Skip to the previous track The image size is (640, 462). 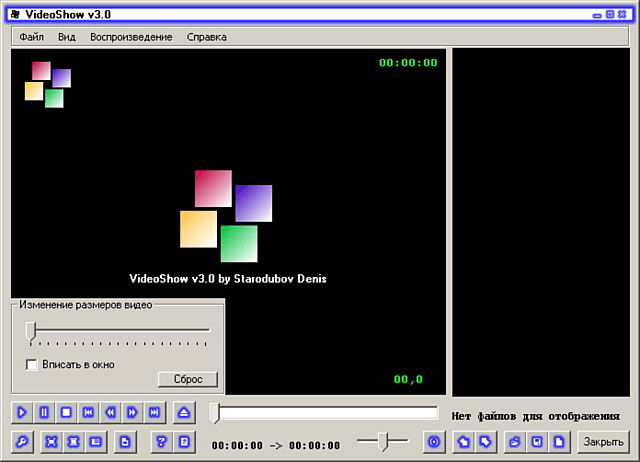click(88, 412)
